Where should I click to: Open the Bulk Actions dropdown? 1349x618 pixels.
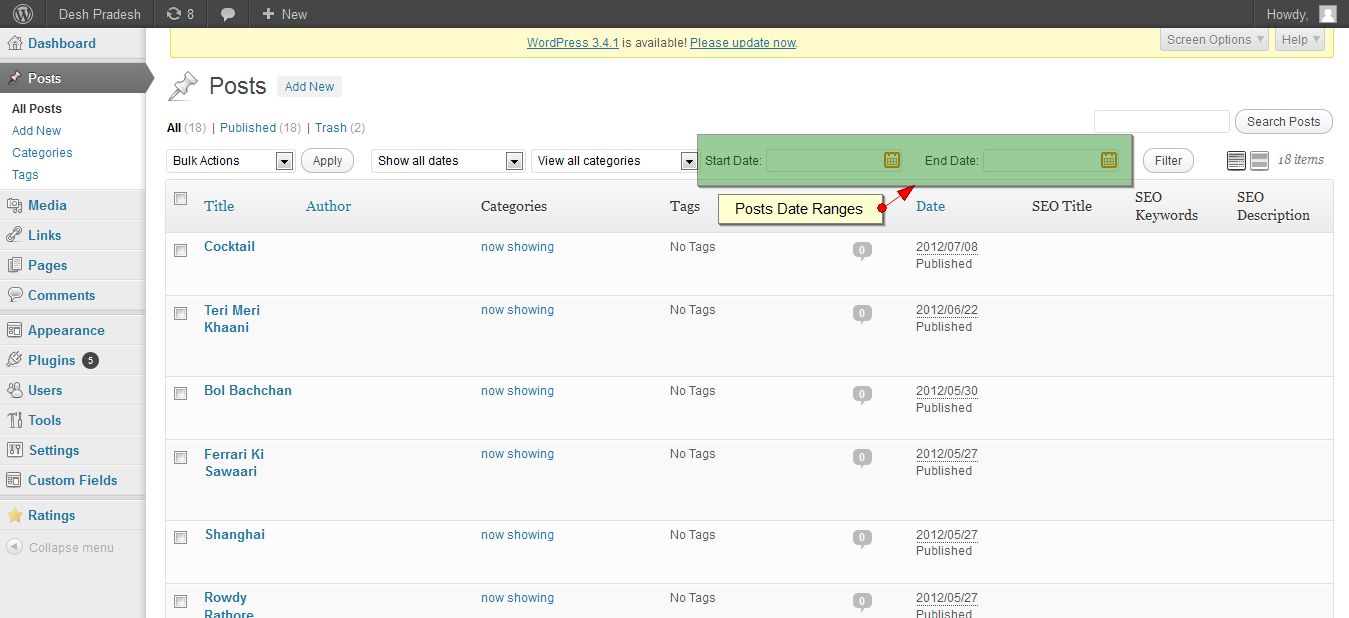(230, 161)
